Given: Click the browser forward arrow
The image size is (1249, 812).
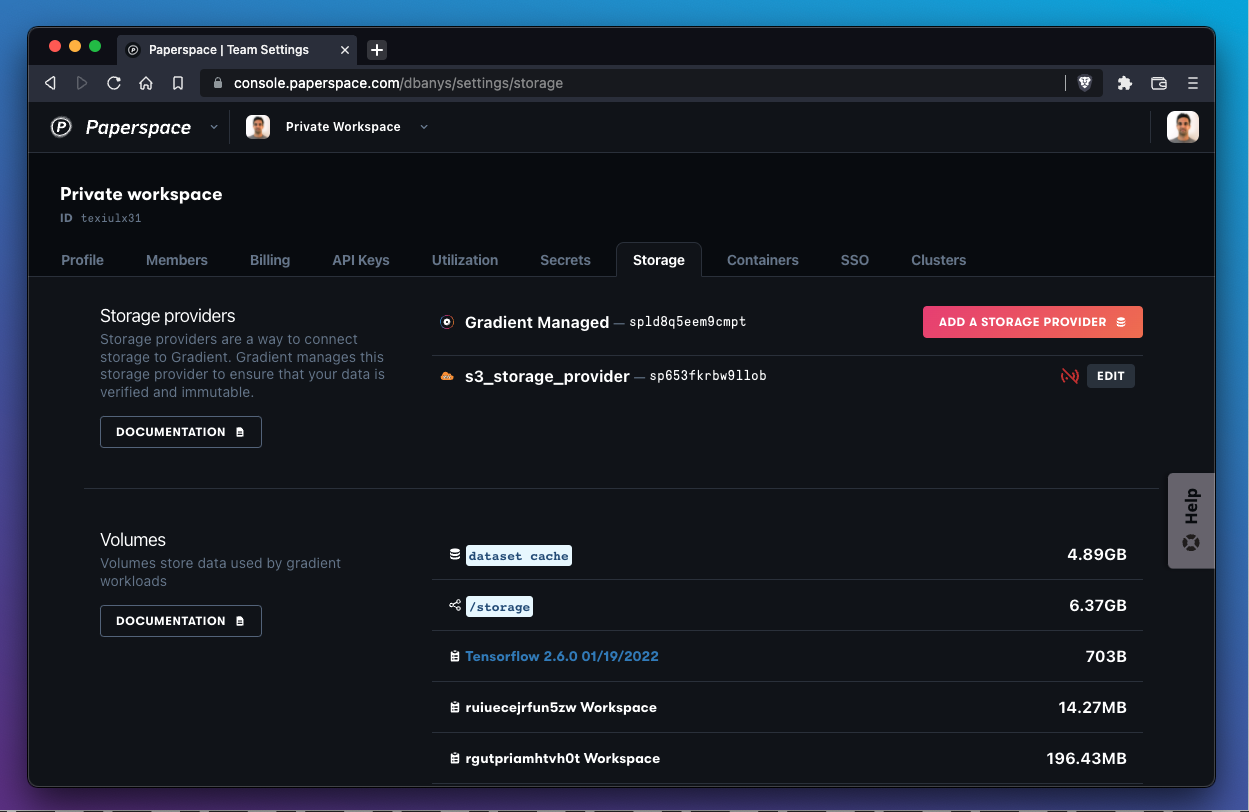Looking at the screenshot, I should 82,83.
